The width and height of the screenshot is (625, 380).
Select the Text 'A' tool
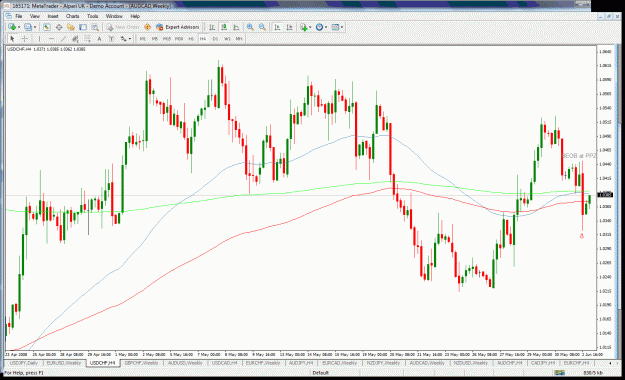(99, 39)
